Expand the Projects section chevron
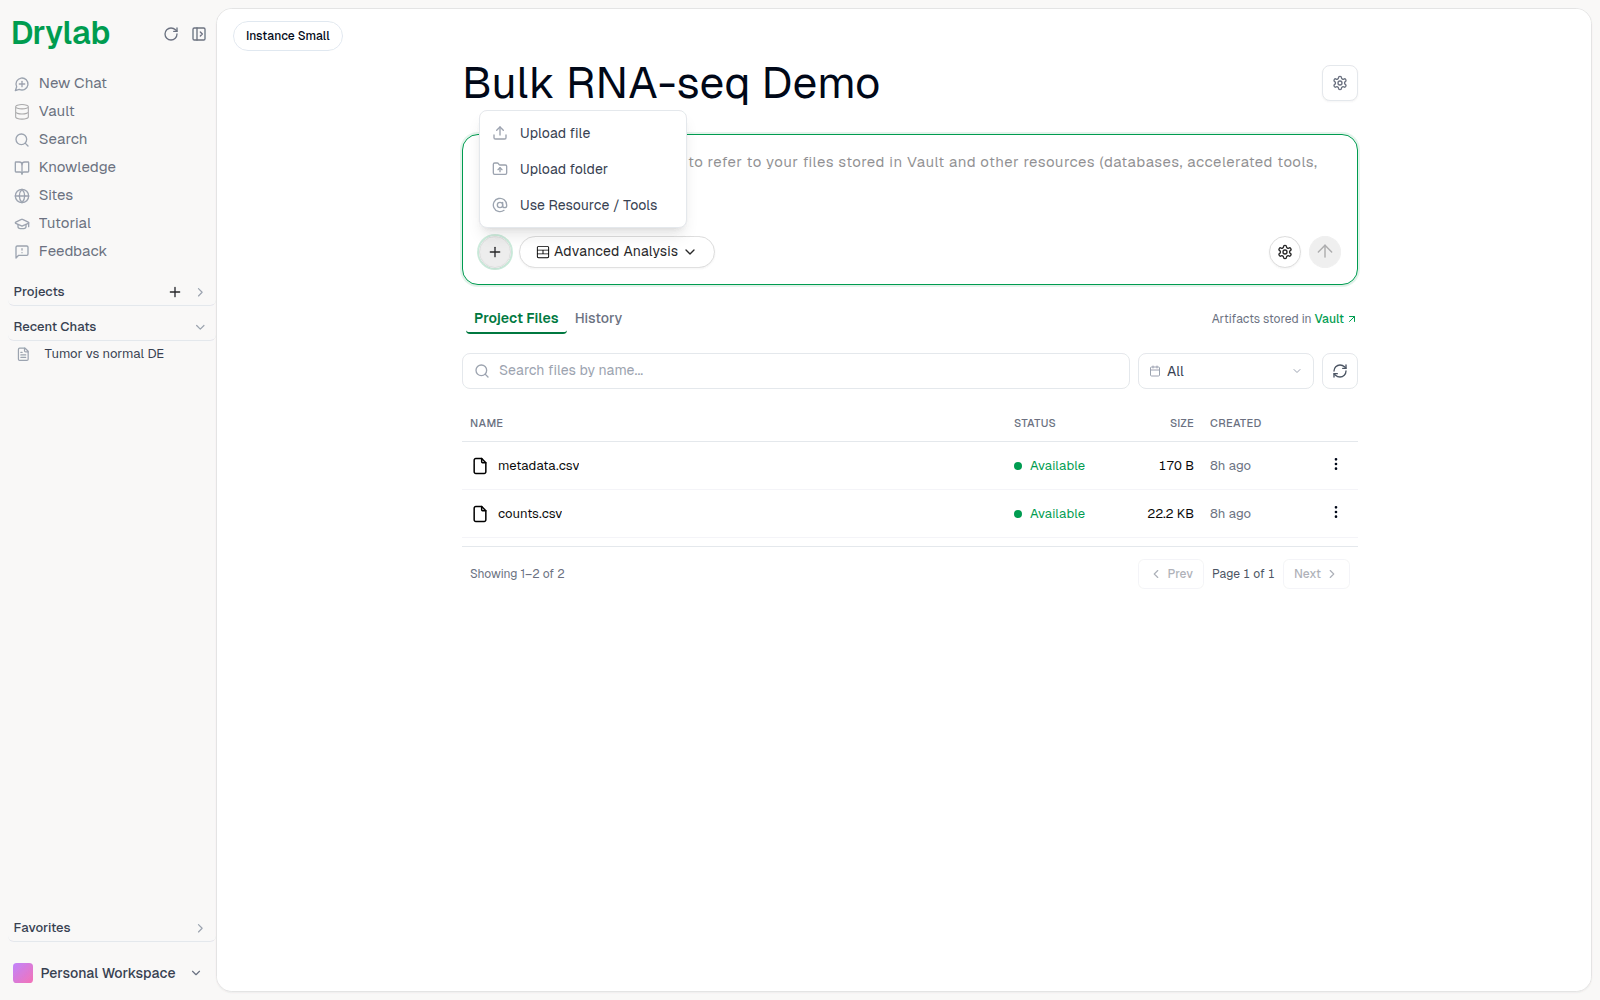Image resolution: width=1600 pixels, height=1000 pixels. tap(200, 292)
